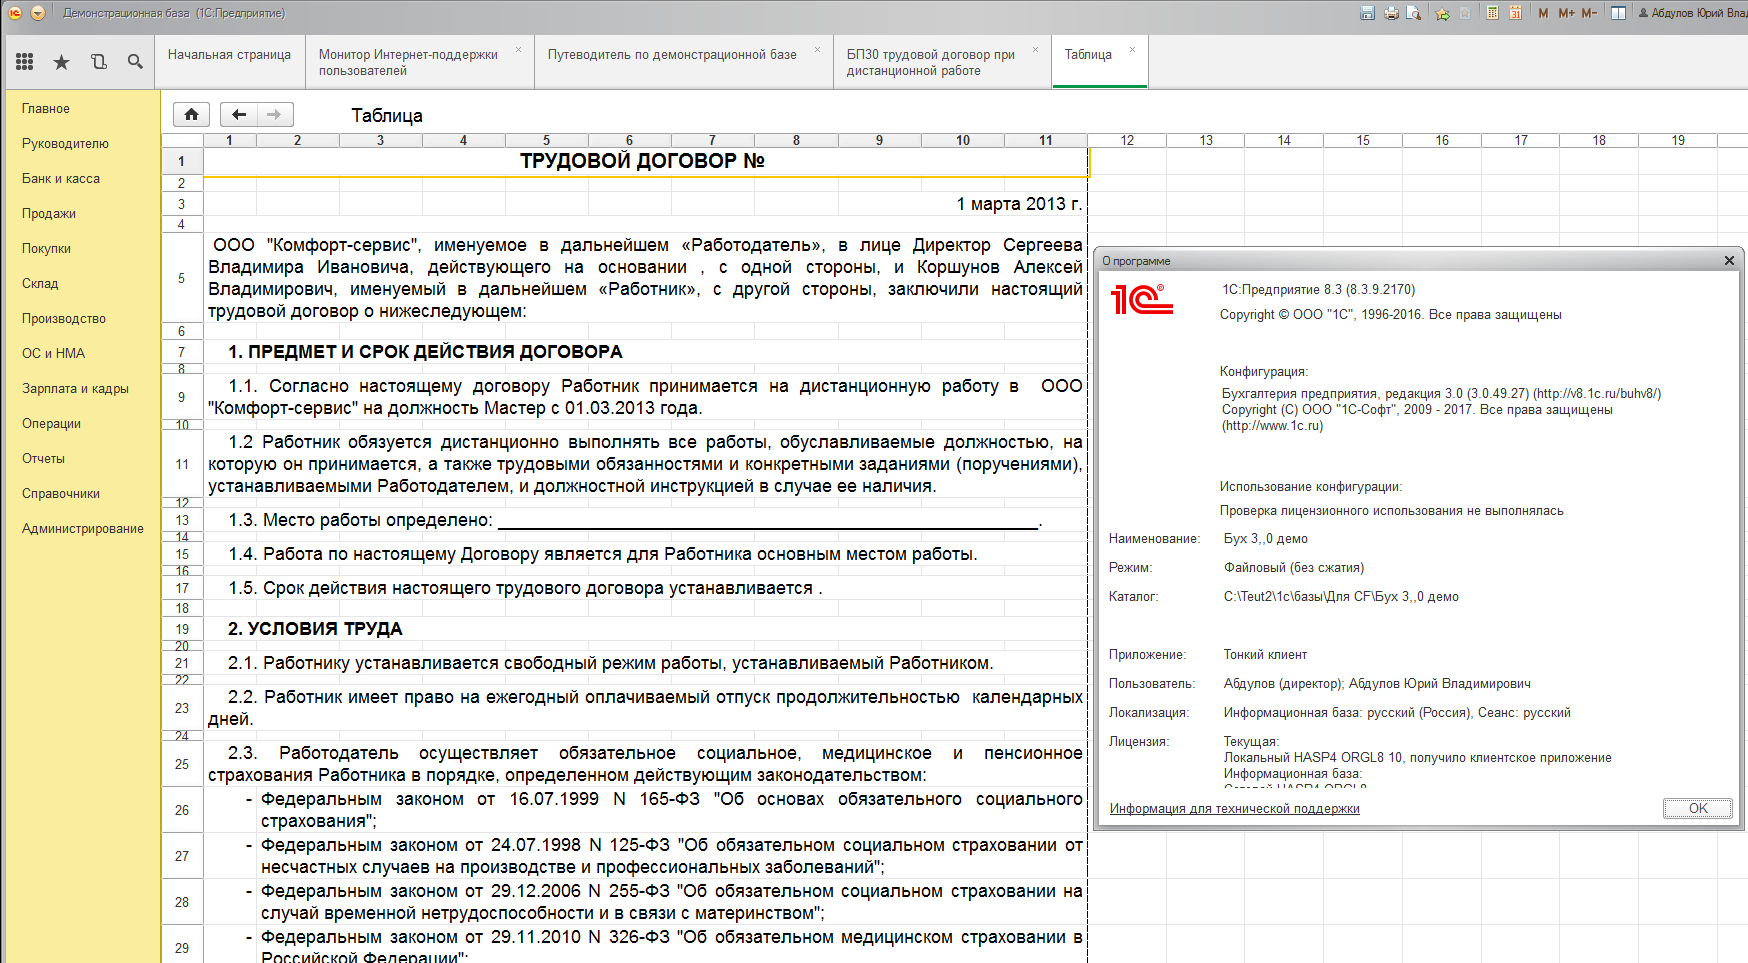Open the Главное section

tap(46, 109)
